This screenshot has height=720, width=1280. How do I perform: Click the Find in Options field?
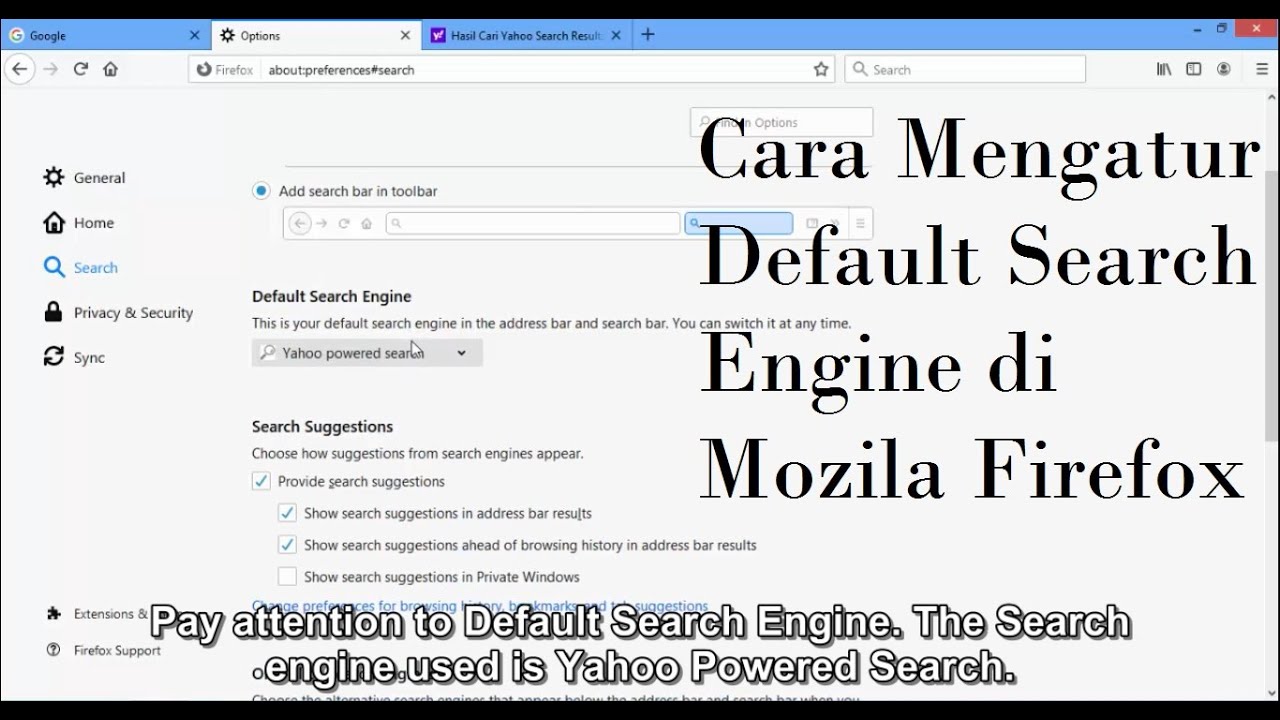pyautogui.click(x=781, y=122)
